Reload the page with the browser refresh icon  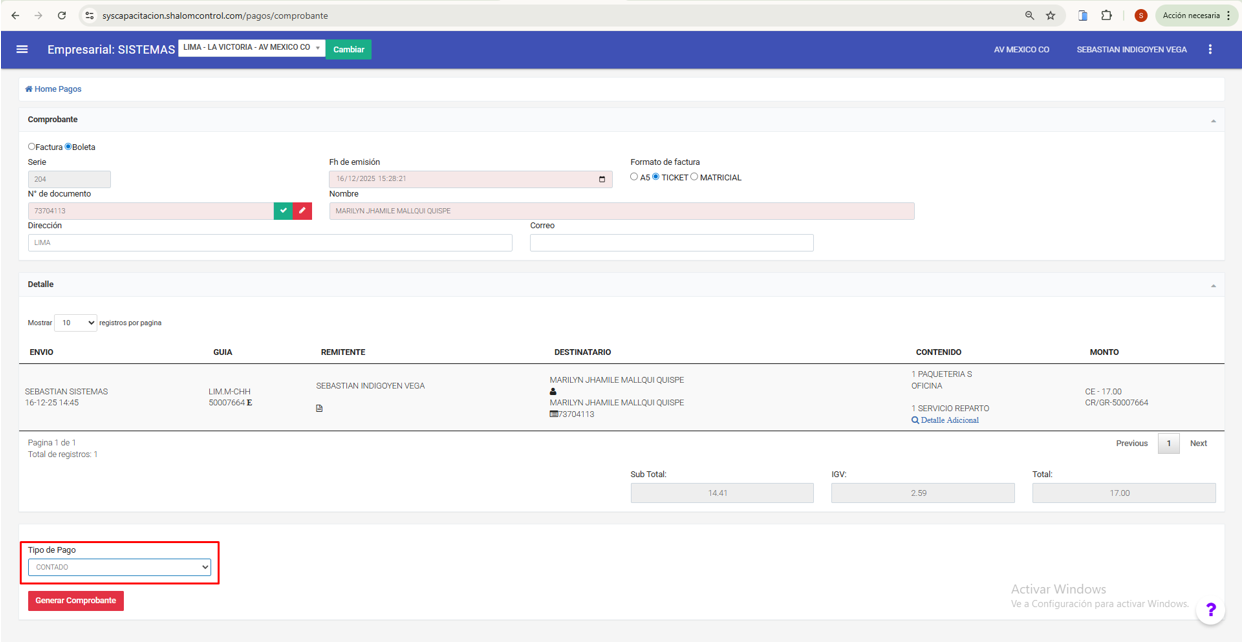point(62,16)
